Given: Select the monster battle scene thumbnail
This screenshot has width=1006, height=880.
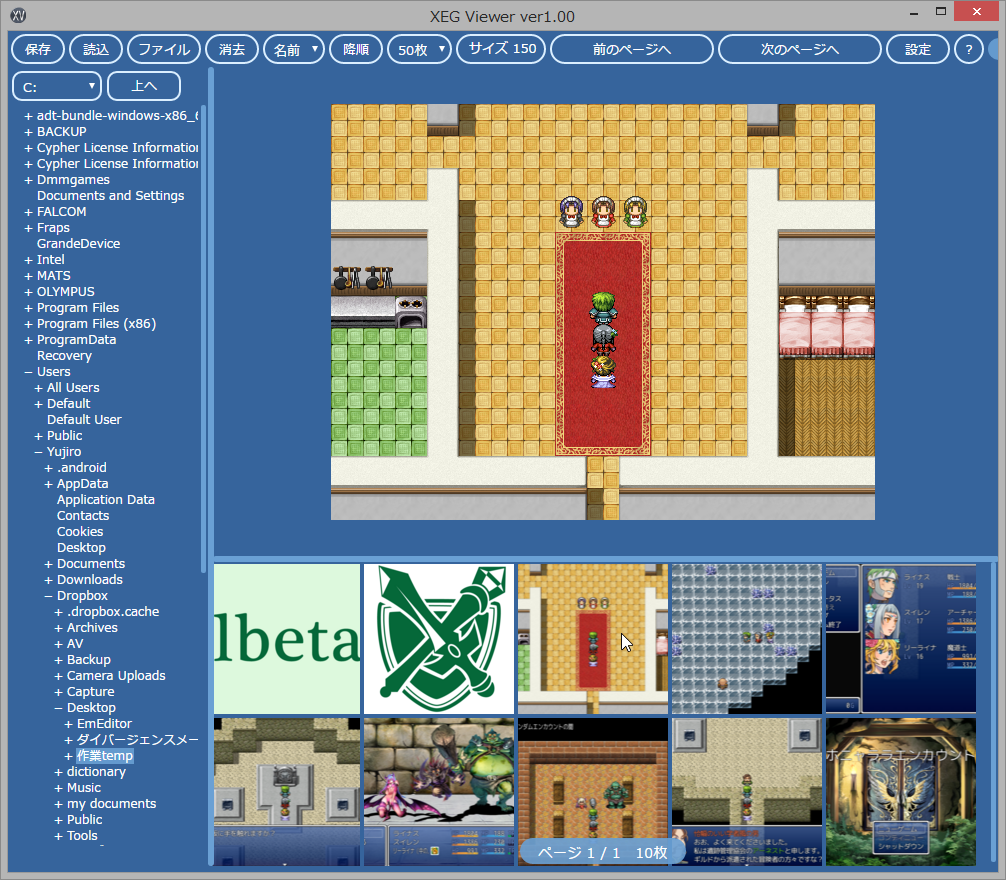Looking at the screenshot, I should tap(439, 792).
